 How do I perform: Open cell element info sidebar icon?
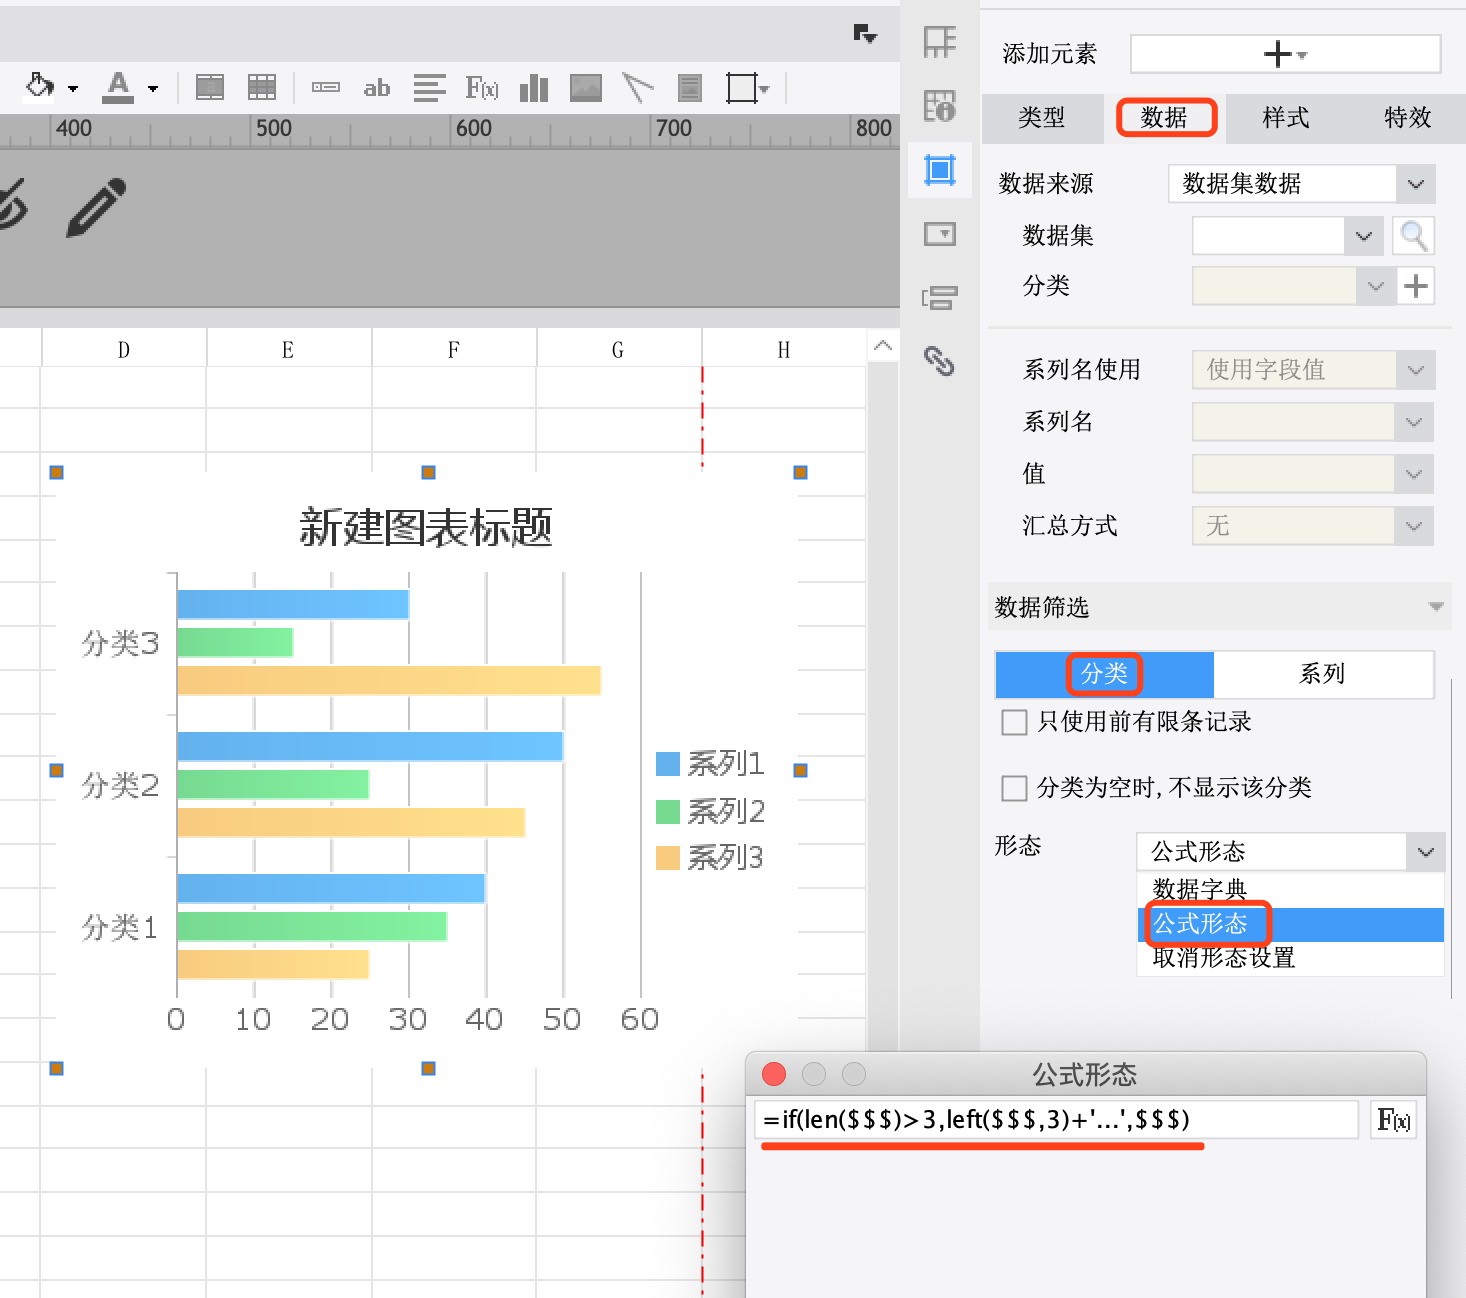(939, 106)
